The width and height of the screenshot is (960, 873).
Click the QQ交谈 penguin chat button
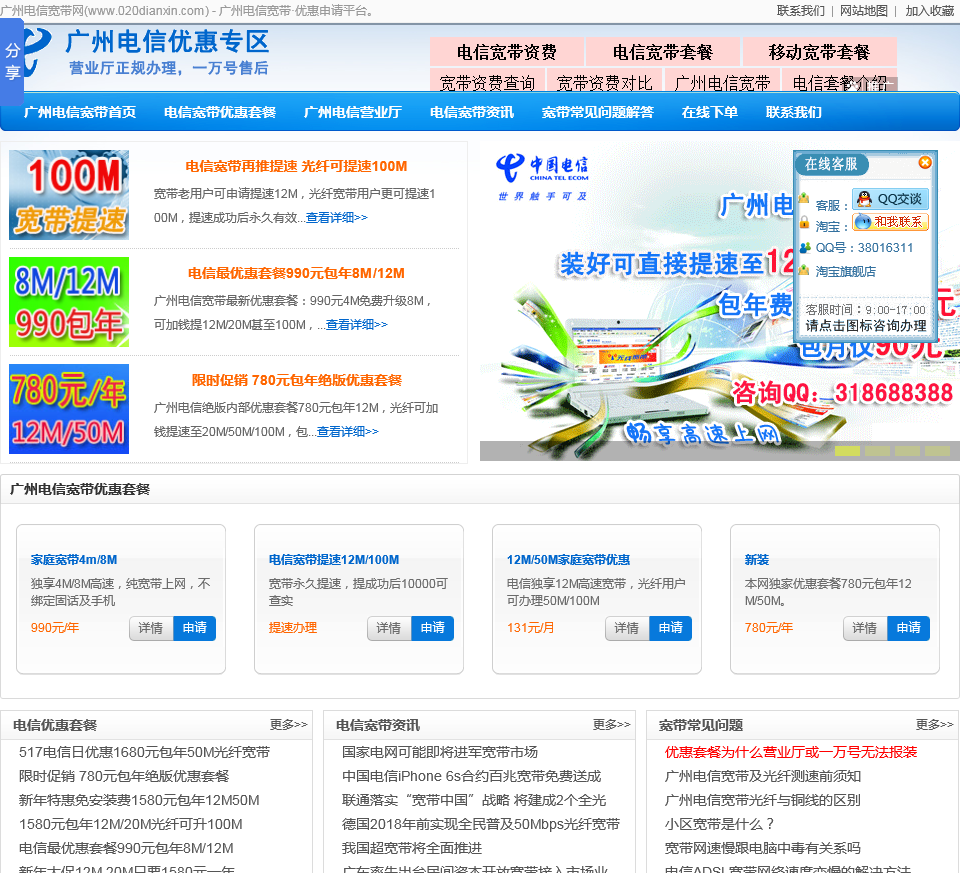pos(891,199)
